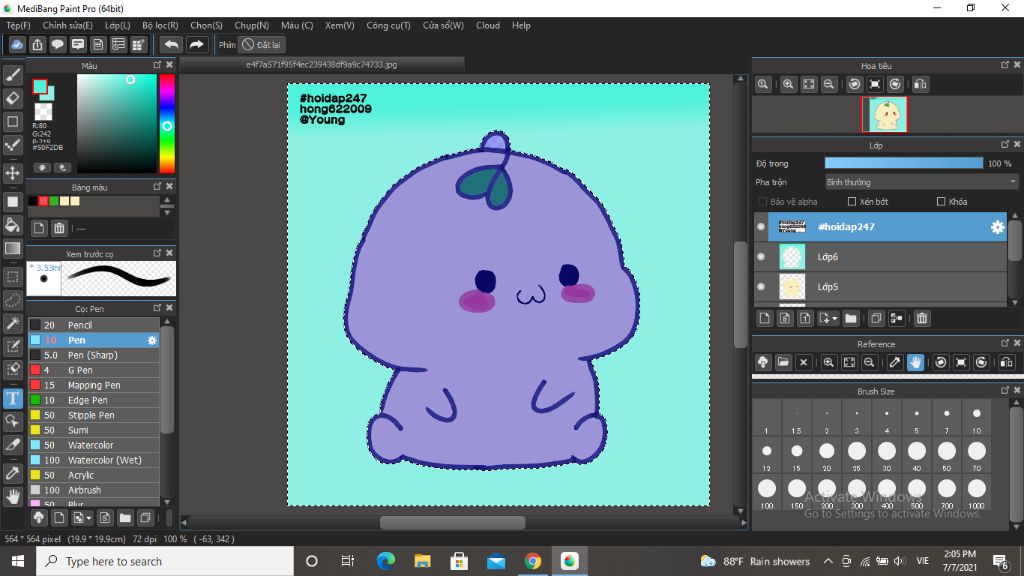Click the Undo arrow in toolbar

171,45
